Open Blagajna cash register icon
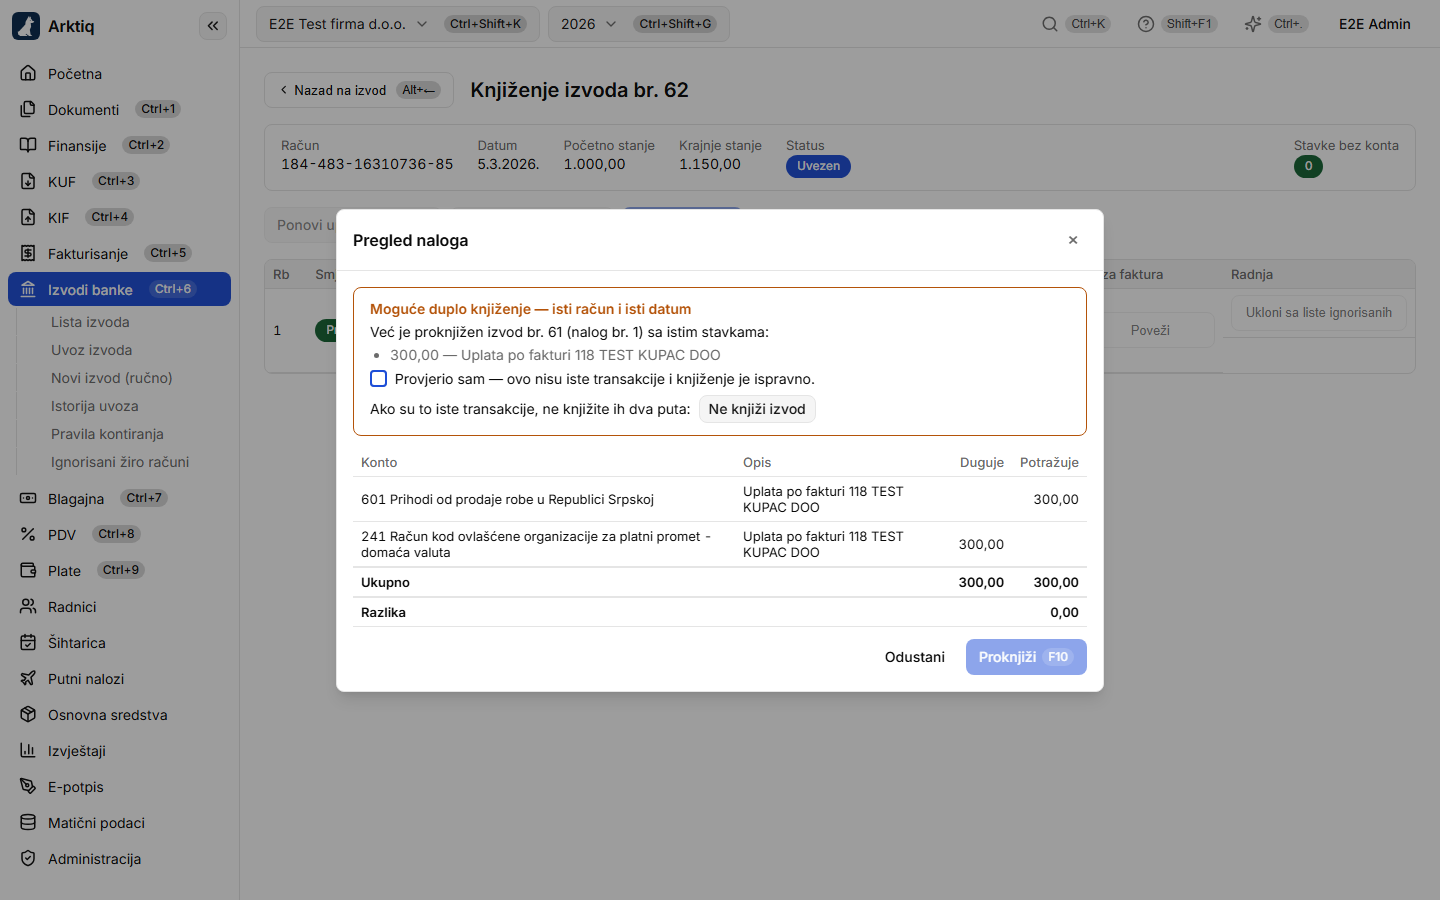 click(28, 498)
